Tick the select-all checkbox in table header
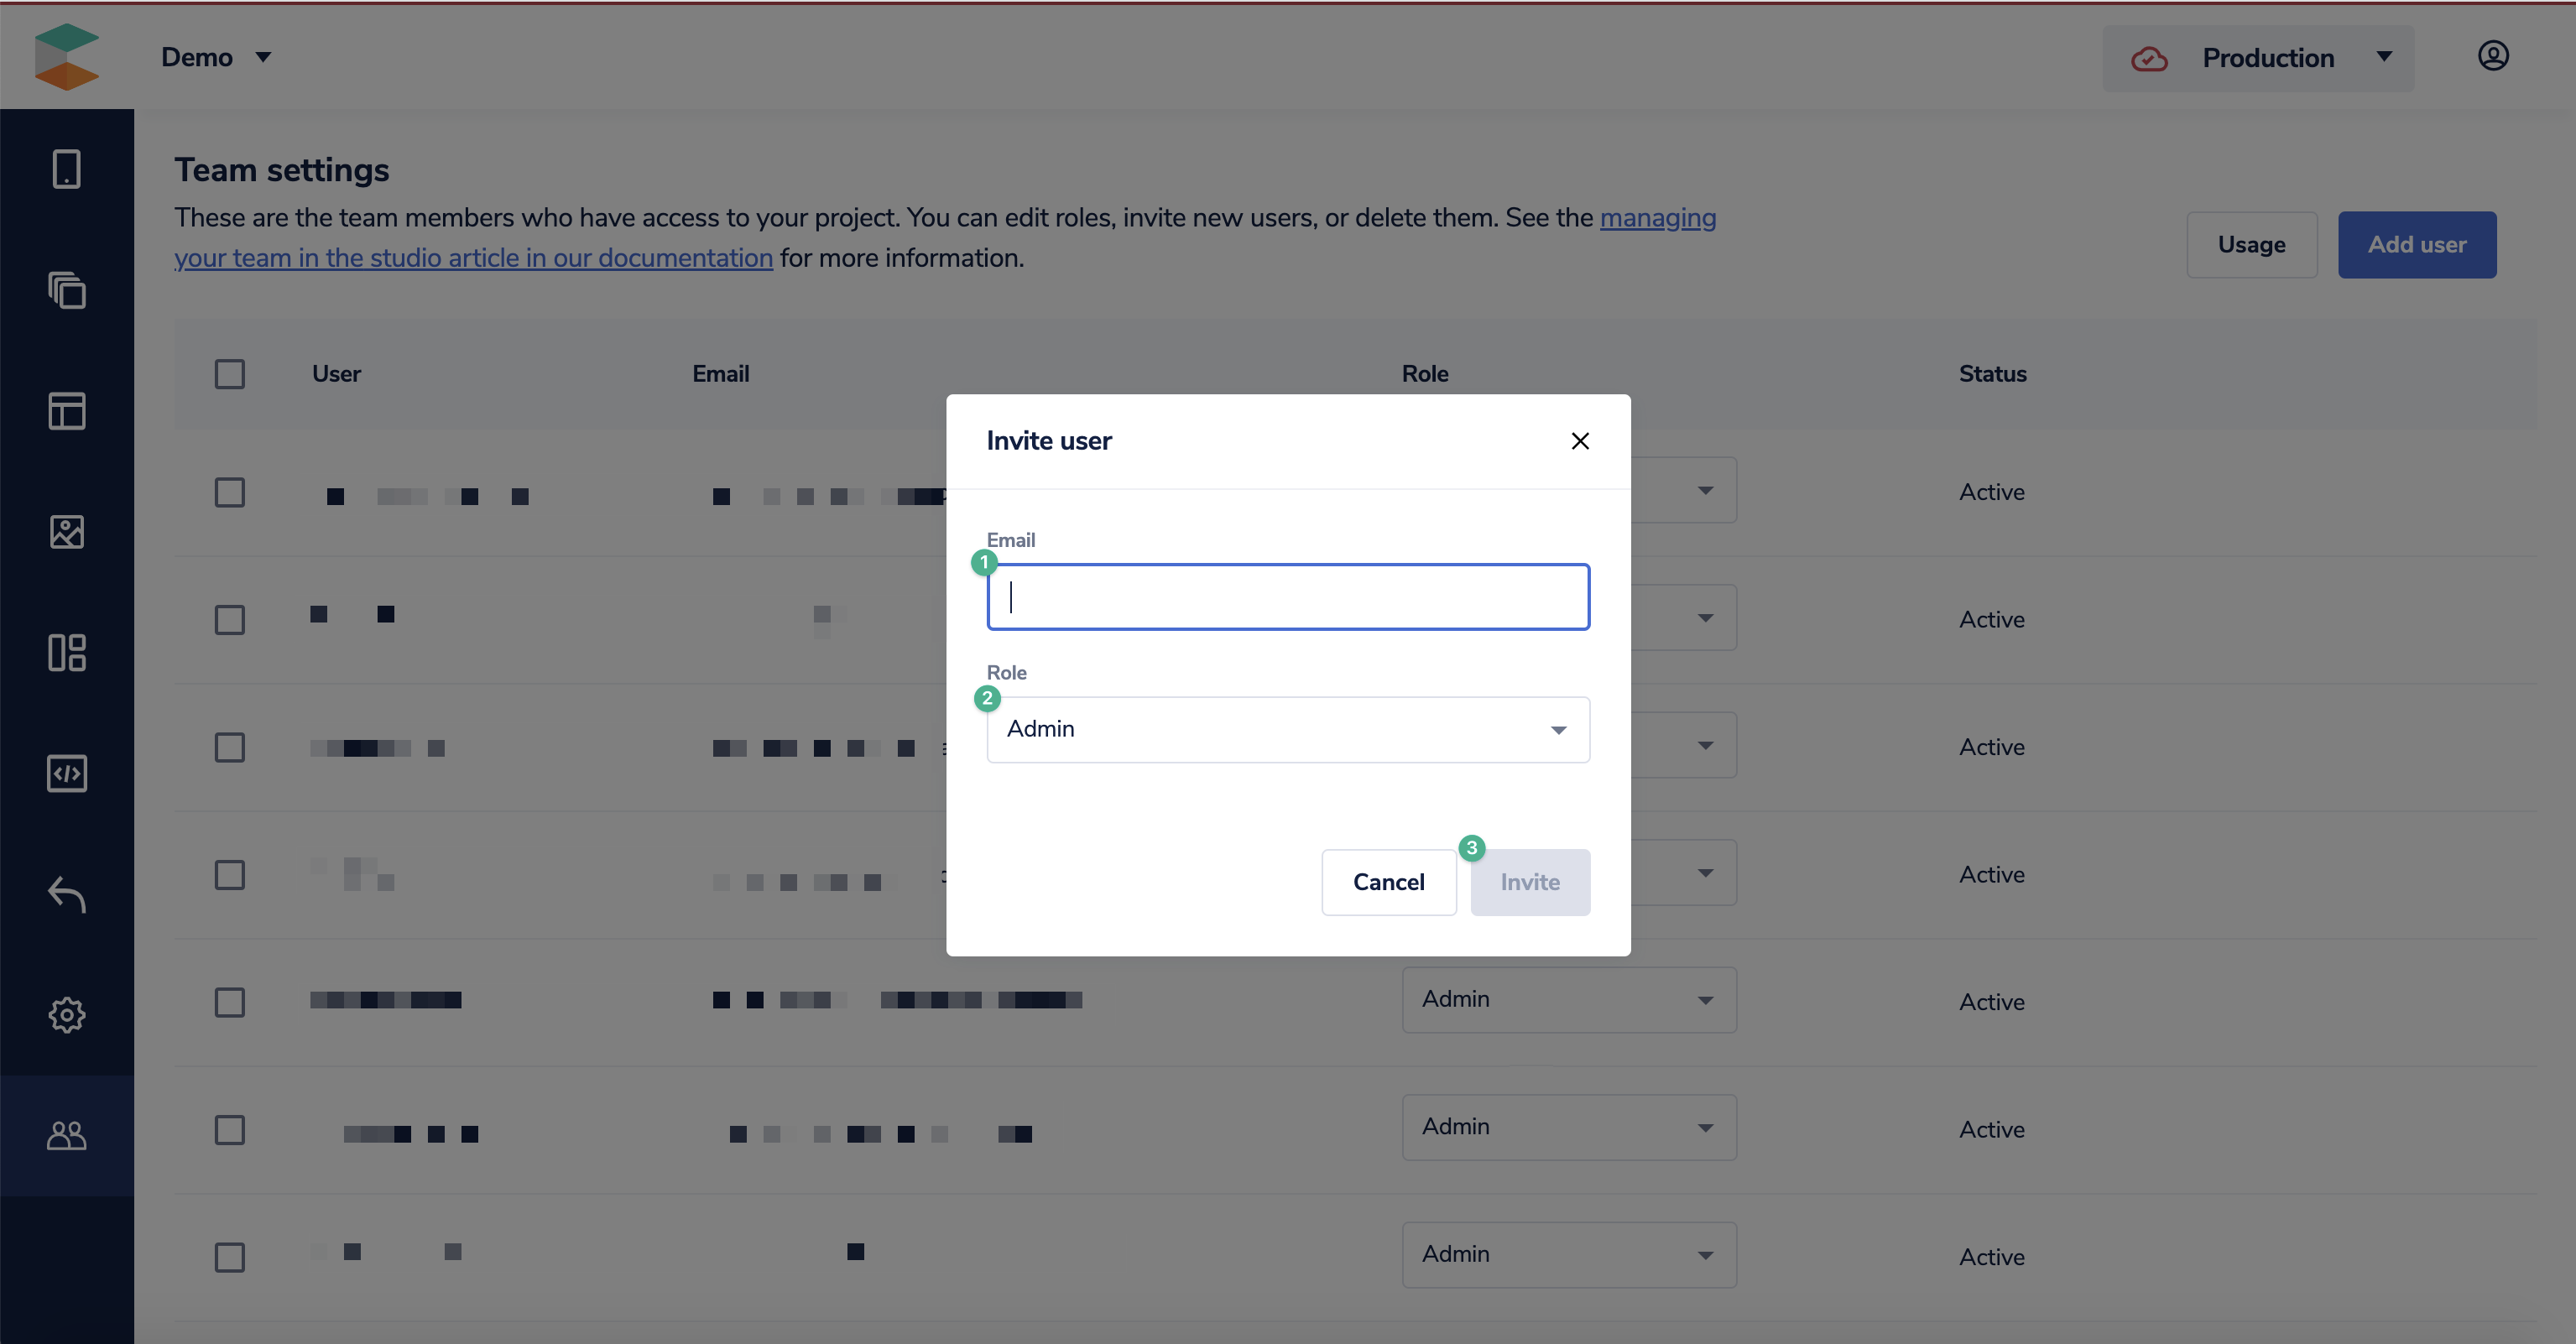This screenshot has width=2576, height=1344. point(229,374)
